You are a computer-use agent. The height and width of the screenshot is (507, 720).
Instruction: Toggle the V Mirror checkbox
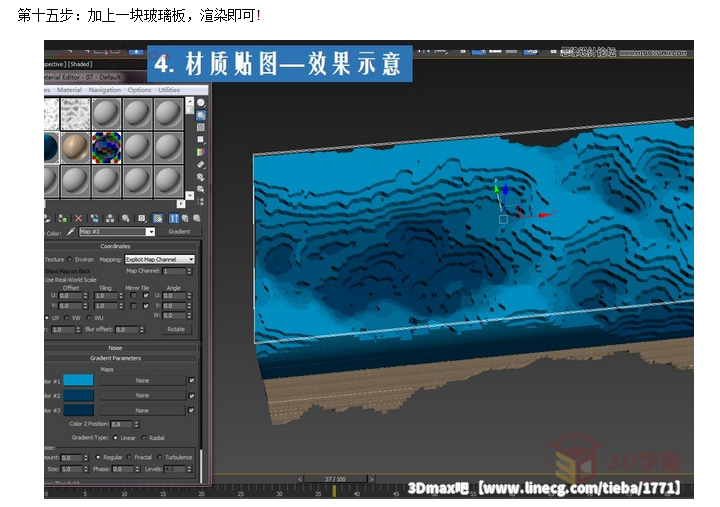pos(133,306)
